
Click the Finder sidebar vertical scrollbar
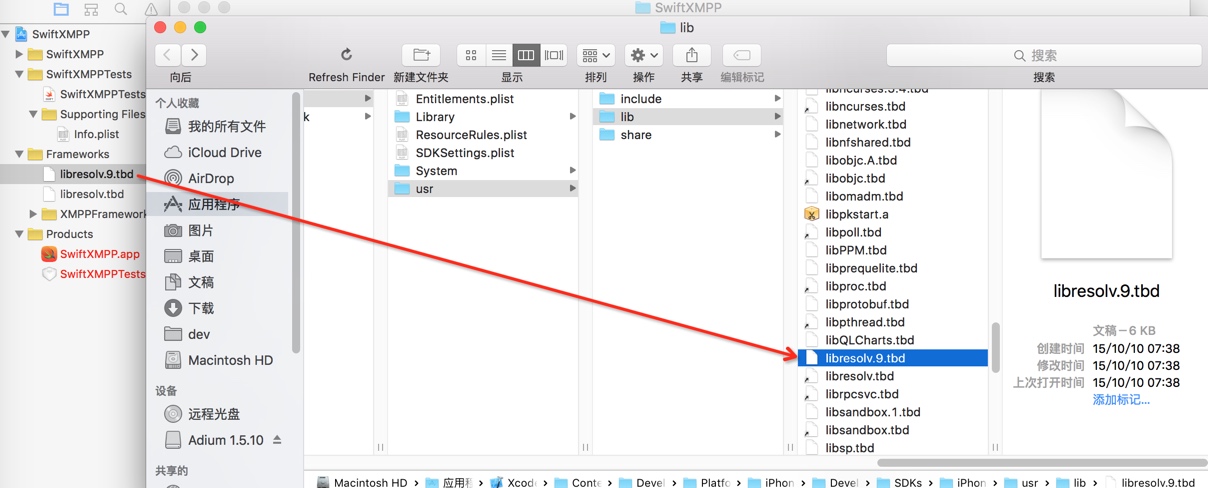[x=296, y=223]
